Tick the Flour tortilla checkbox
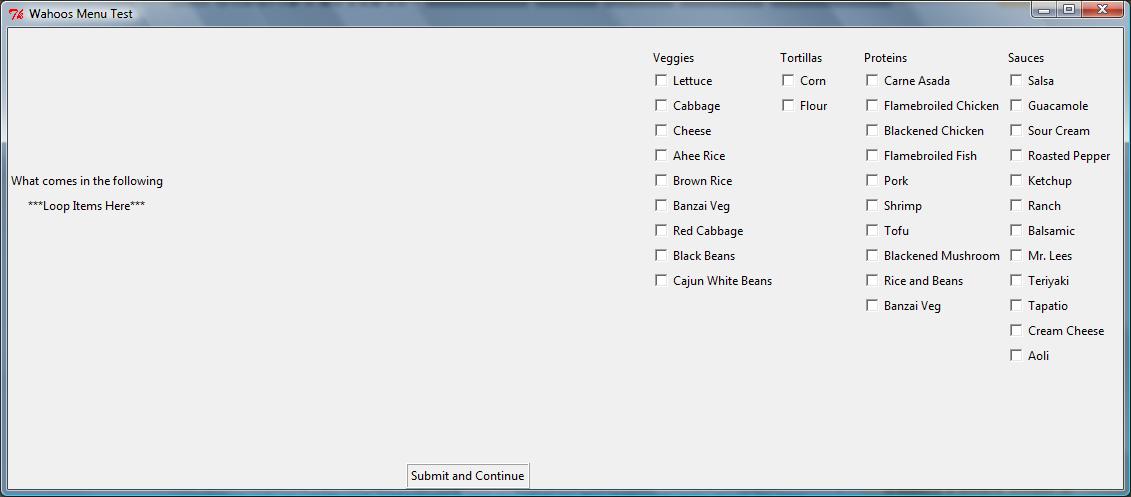Viewport: 1131px width, 497px height. [788, 105]
